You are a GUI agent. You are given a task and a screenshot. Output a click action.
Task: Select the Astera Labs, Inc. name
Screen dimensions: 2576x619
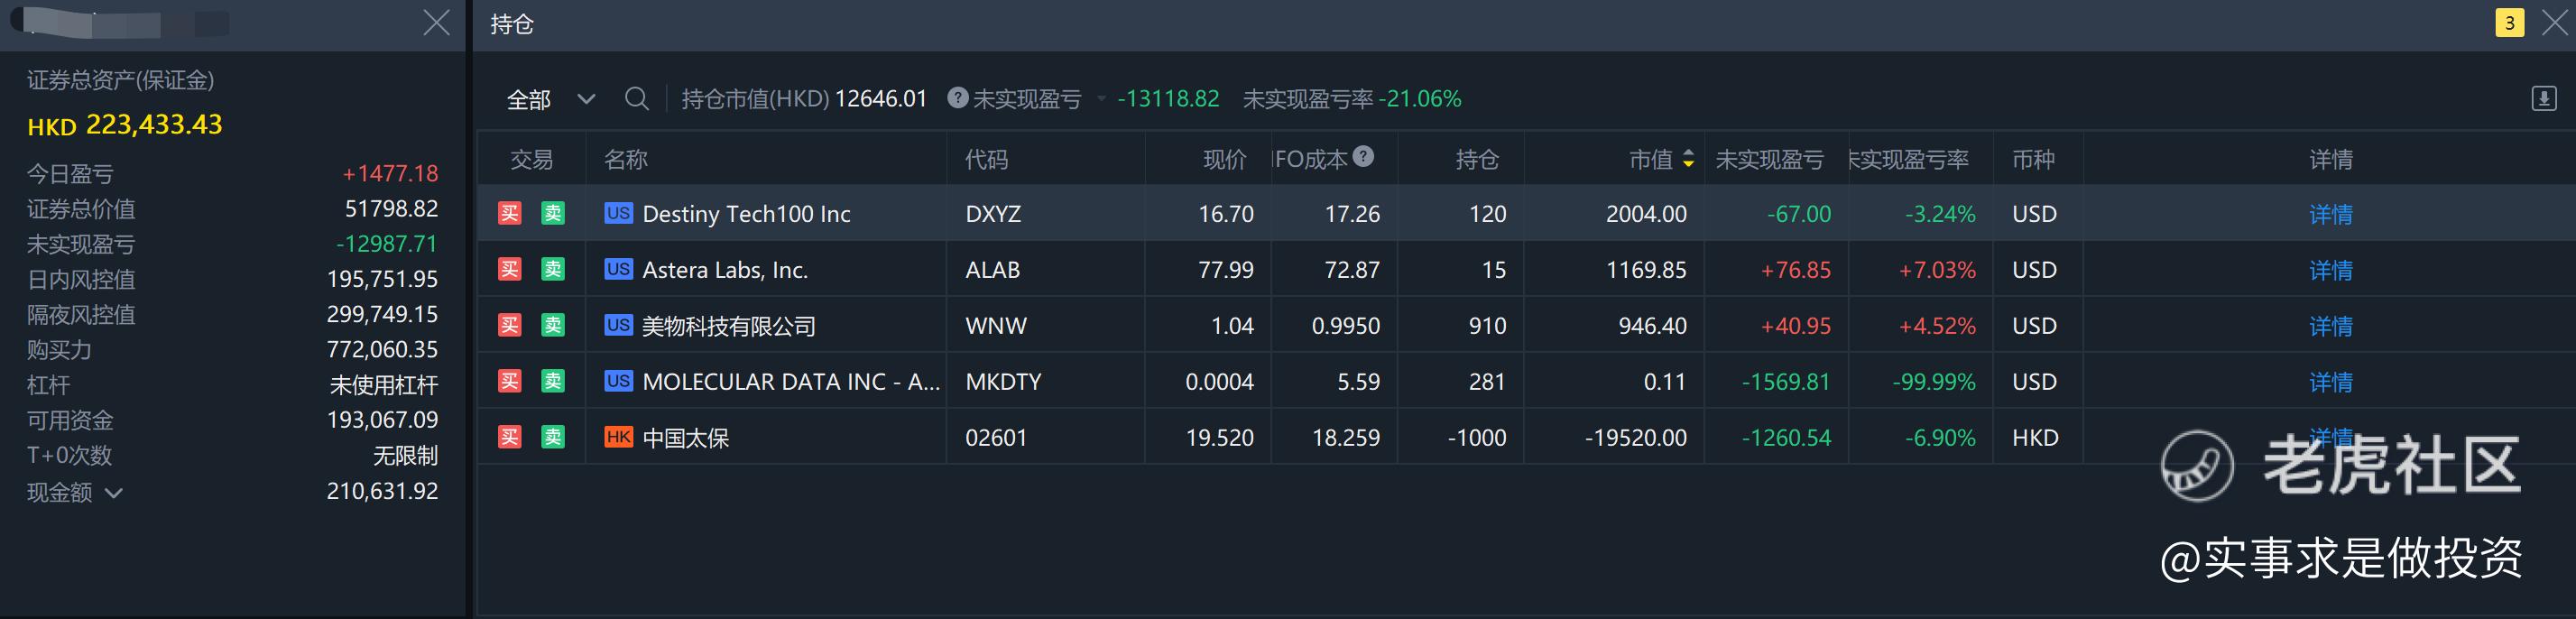coord(725,270)
